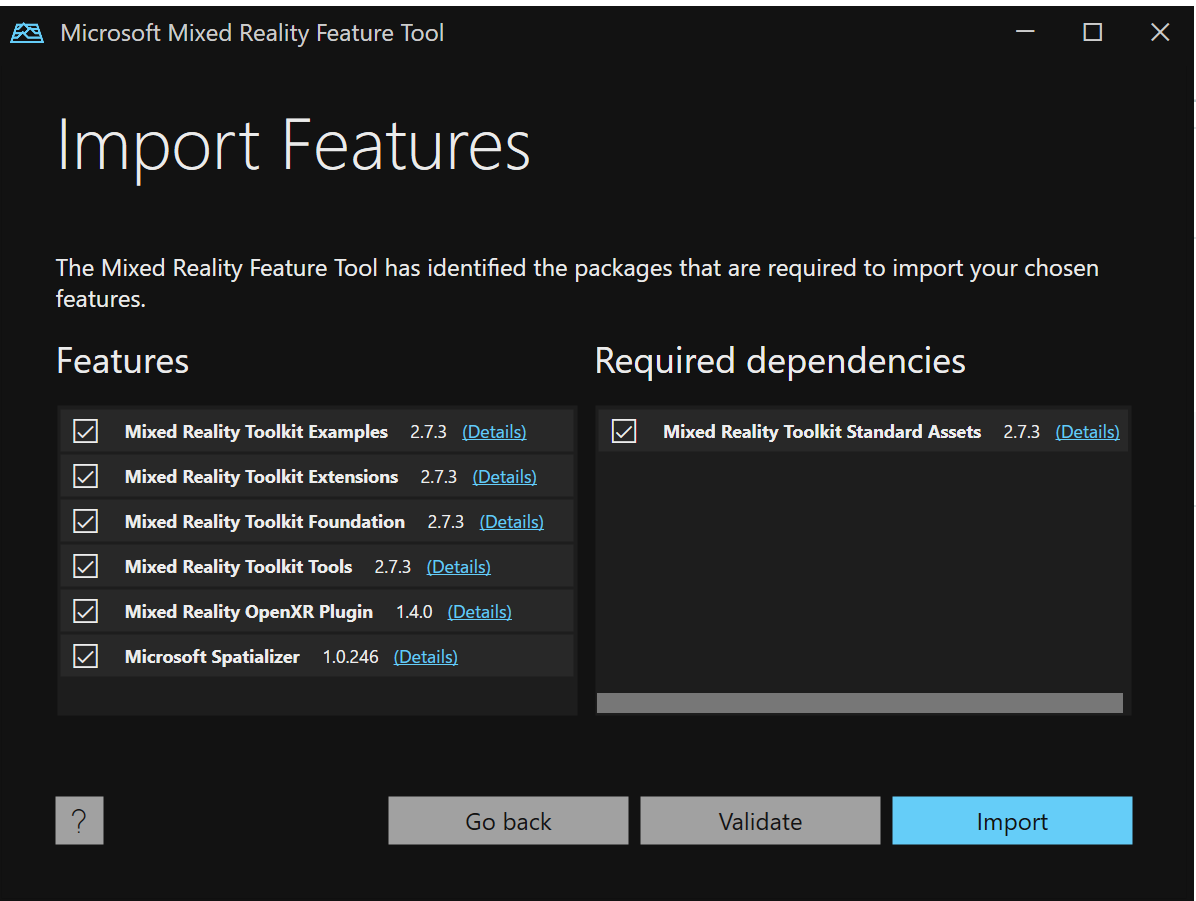Select Mixed Reality Toolkit Extensions name text
1196x901 pixels.
(262, 477)
